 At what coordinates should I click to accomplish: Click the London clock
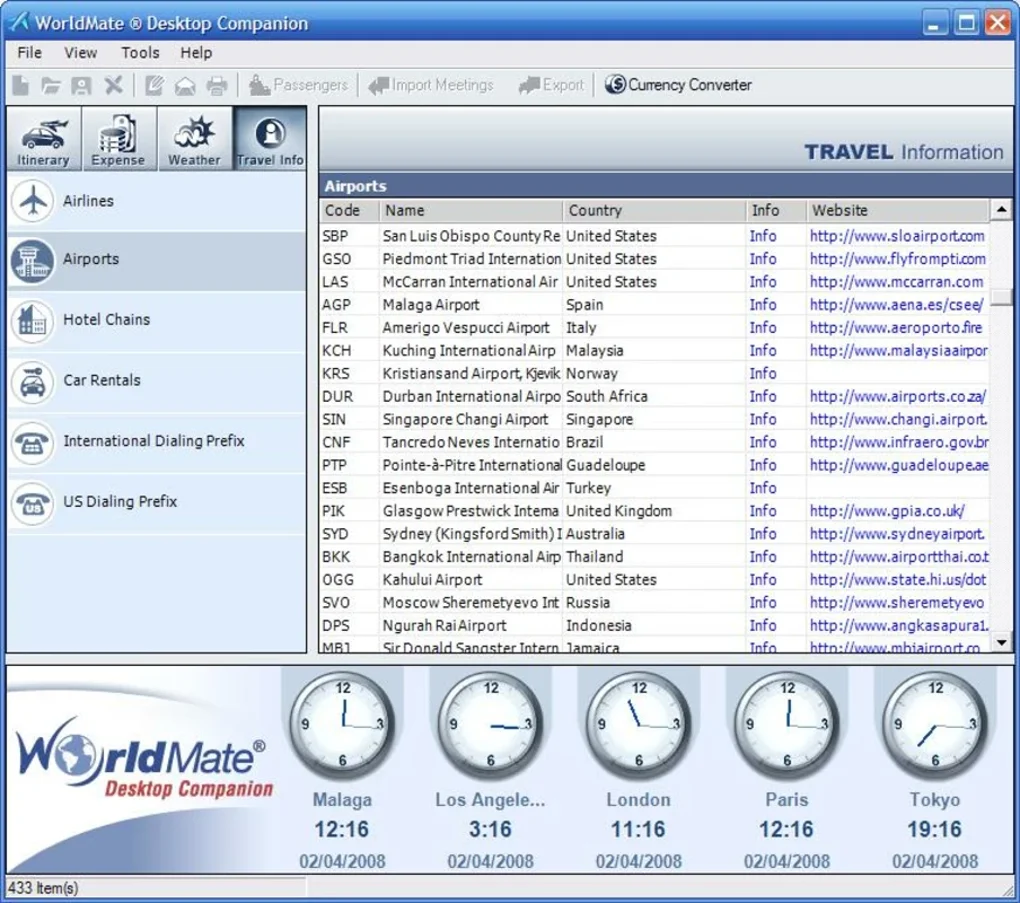pyautogui.click(x=639, y=724)
